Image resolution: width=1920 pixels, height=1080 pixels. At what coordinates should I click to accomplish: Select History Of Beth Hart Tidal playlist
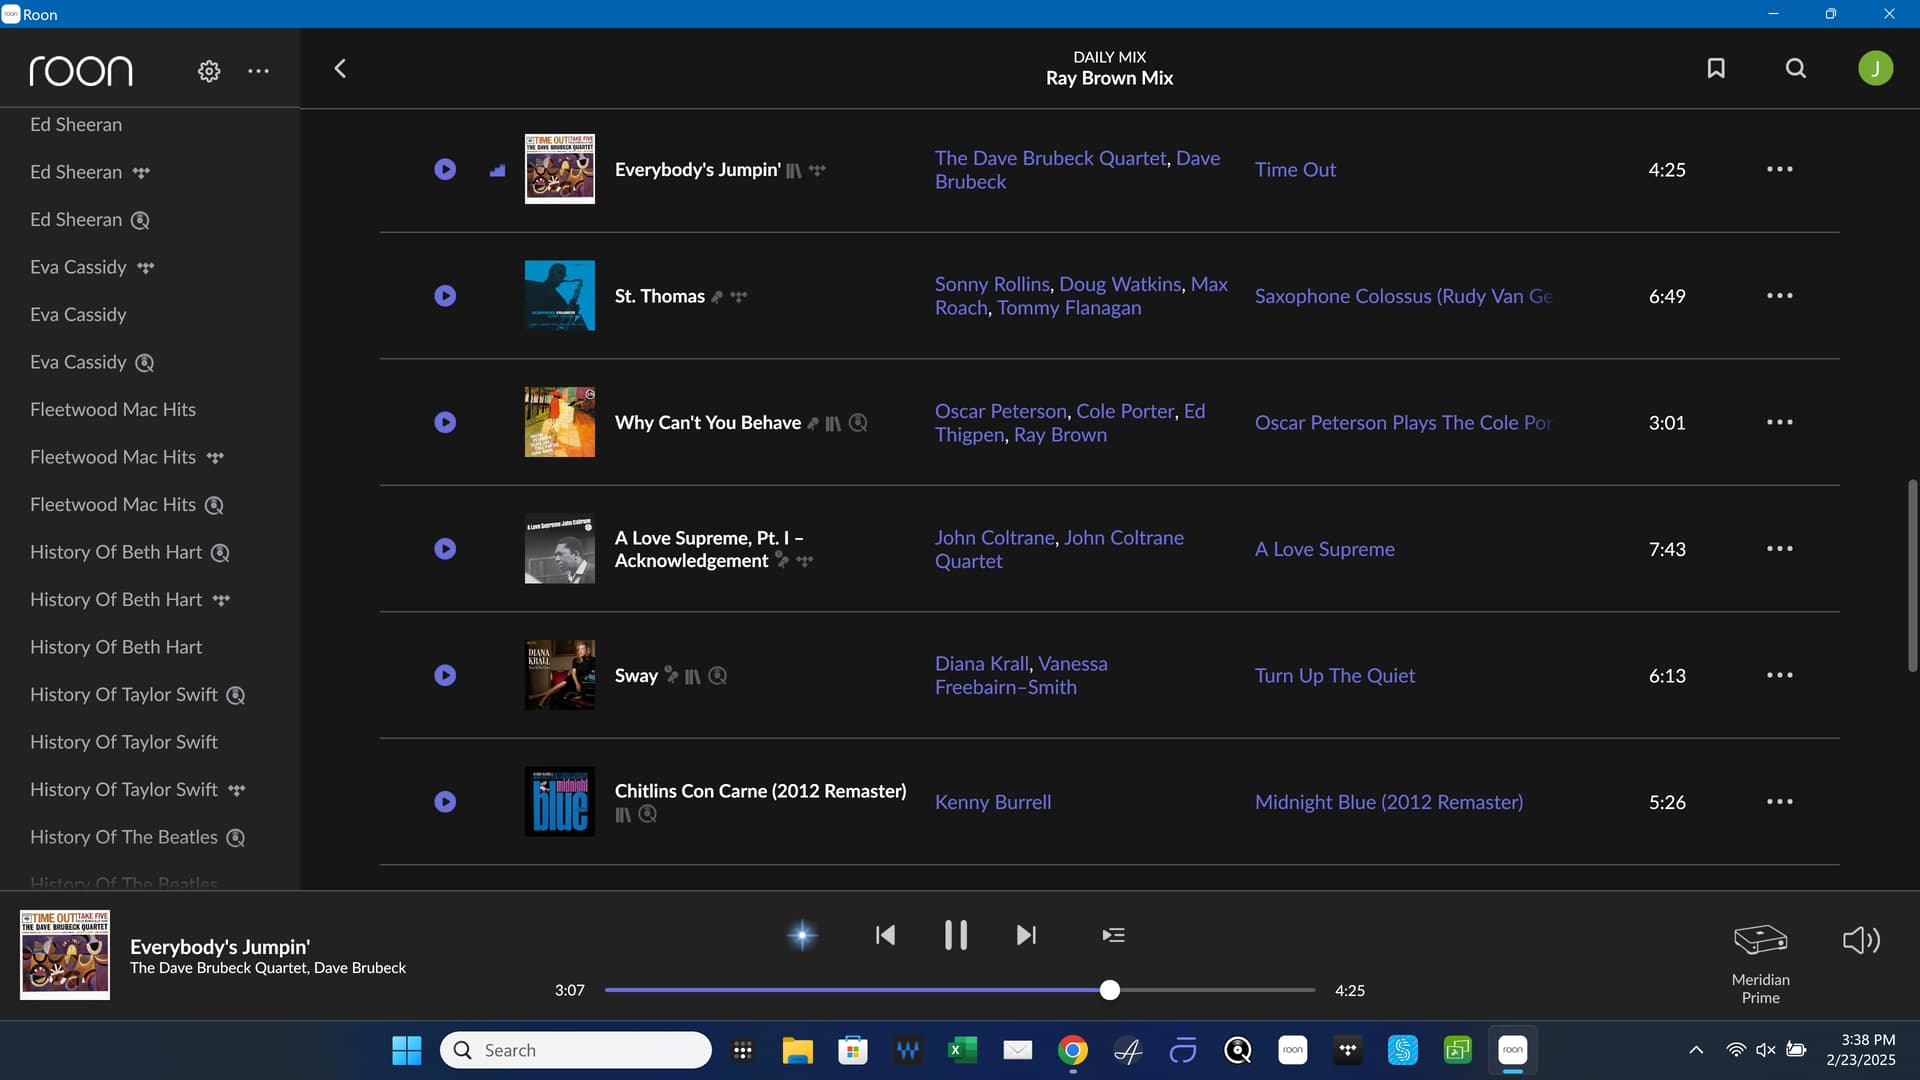130,599
